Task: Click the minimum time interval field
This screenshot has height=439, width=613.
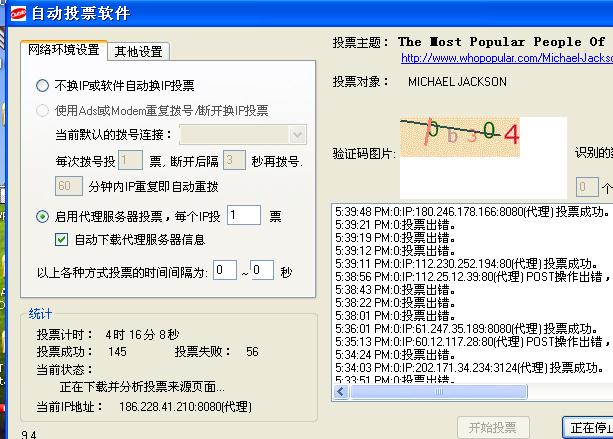Action: pyautogui.click(x=225, y=271)
